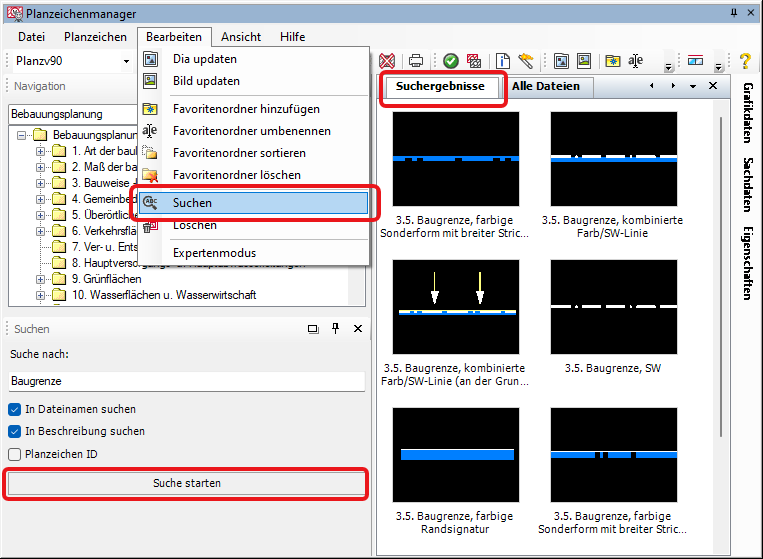Click the add favorites folder toolbar icon
The width and height of the screenshot is (763, 559).
[612, 61]
